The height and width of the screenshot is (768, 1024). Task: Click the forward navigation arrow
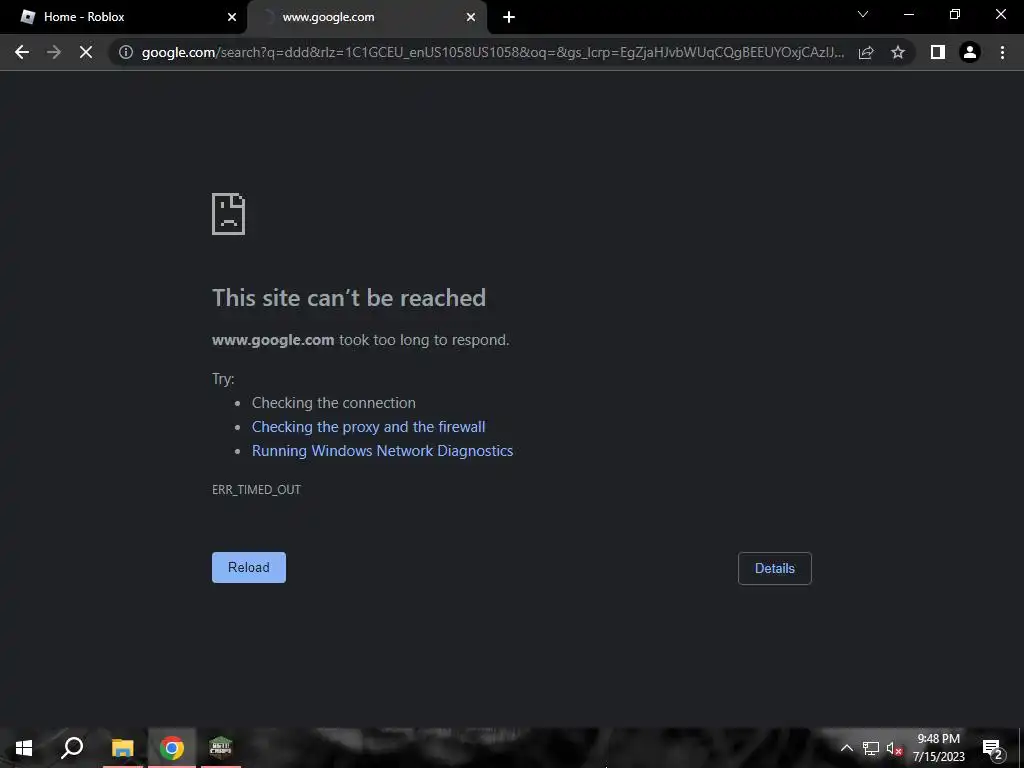point(54,52)
